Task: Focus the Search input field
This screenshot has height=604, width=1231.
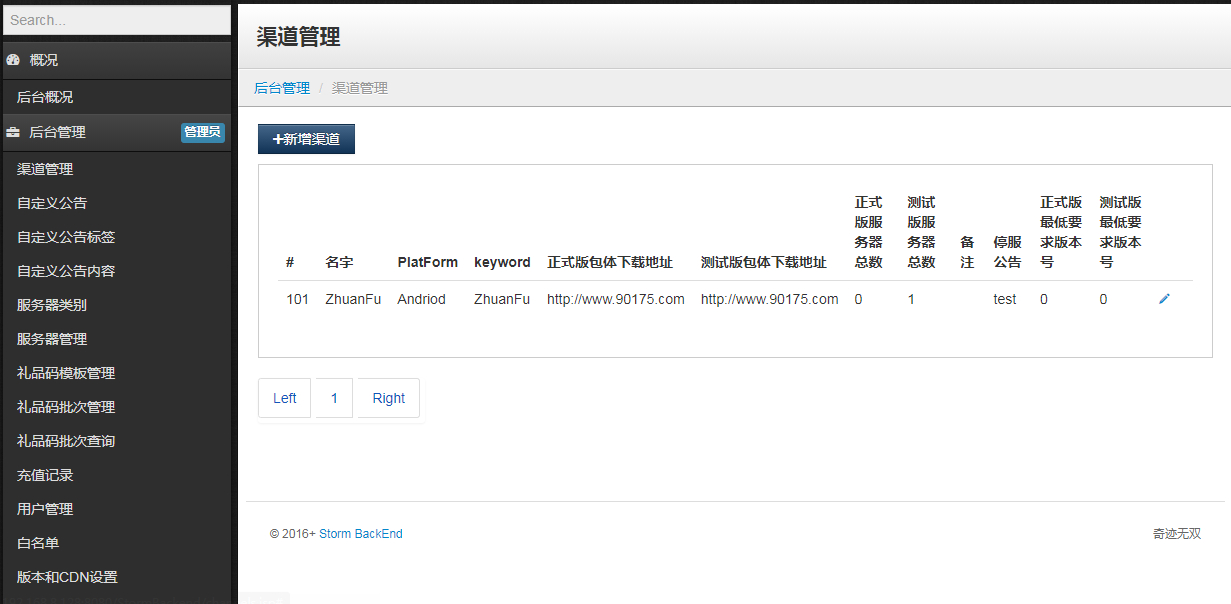Action: 116,20
